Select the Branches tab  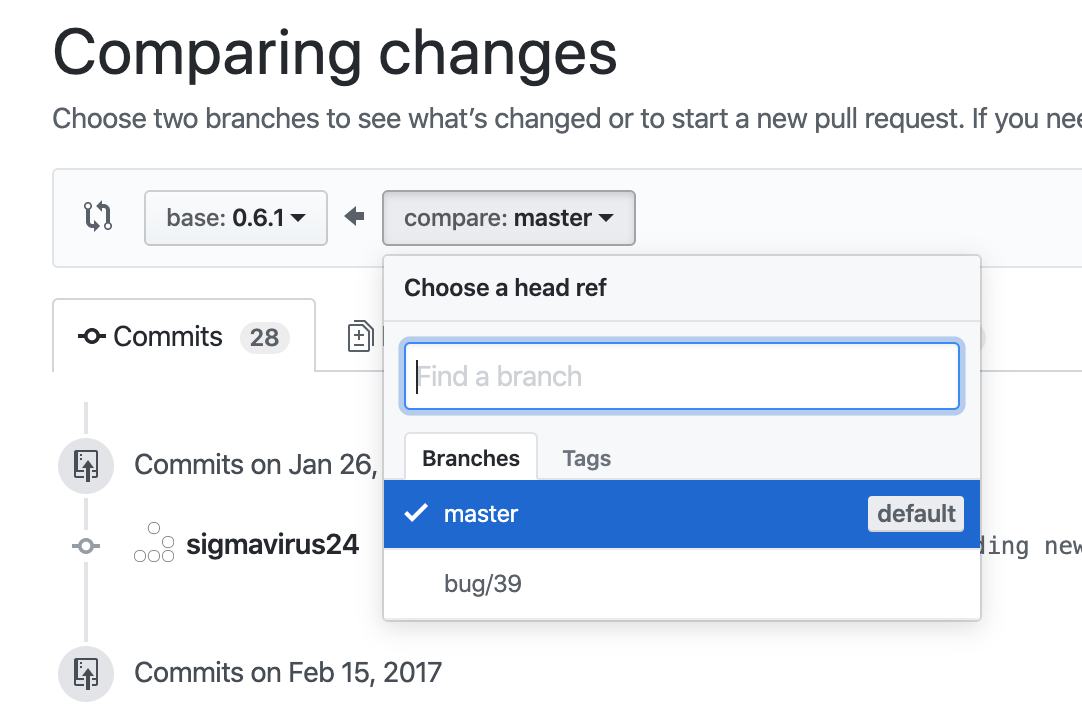470,458
